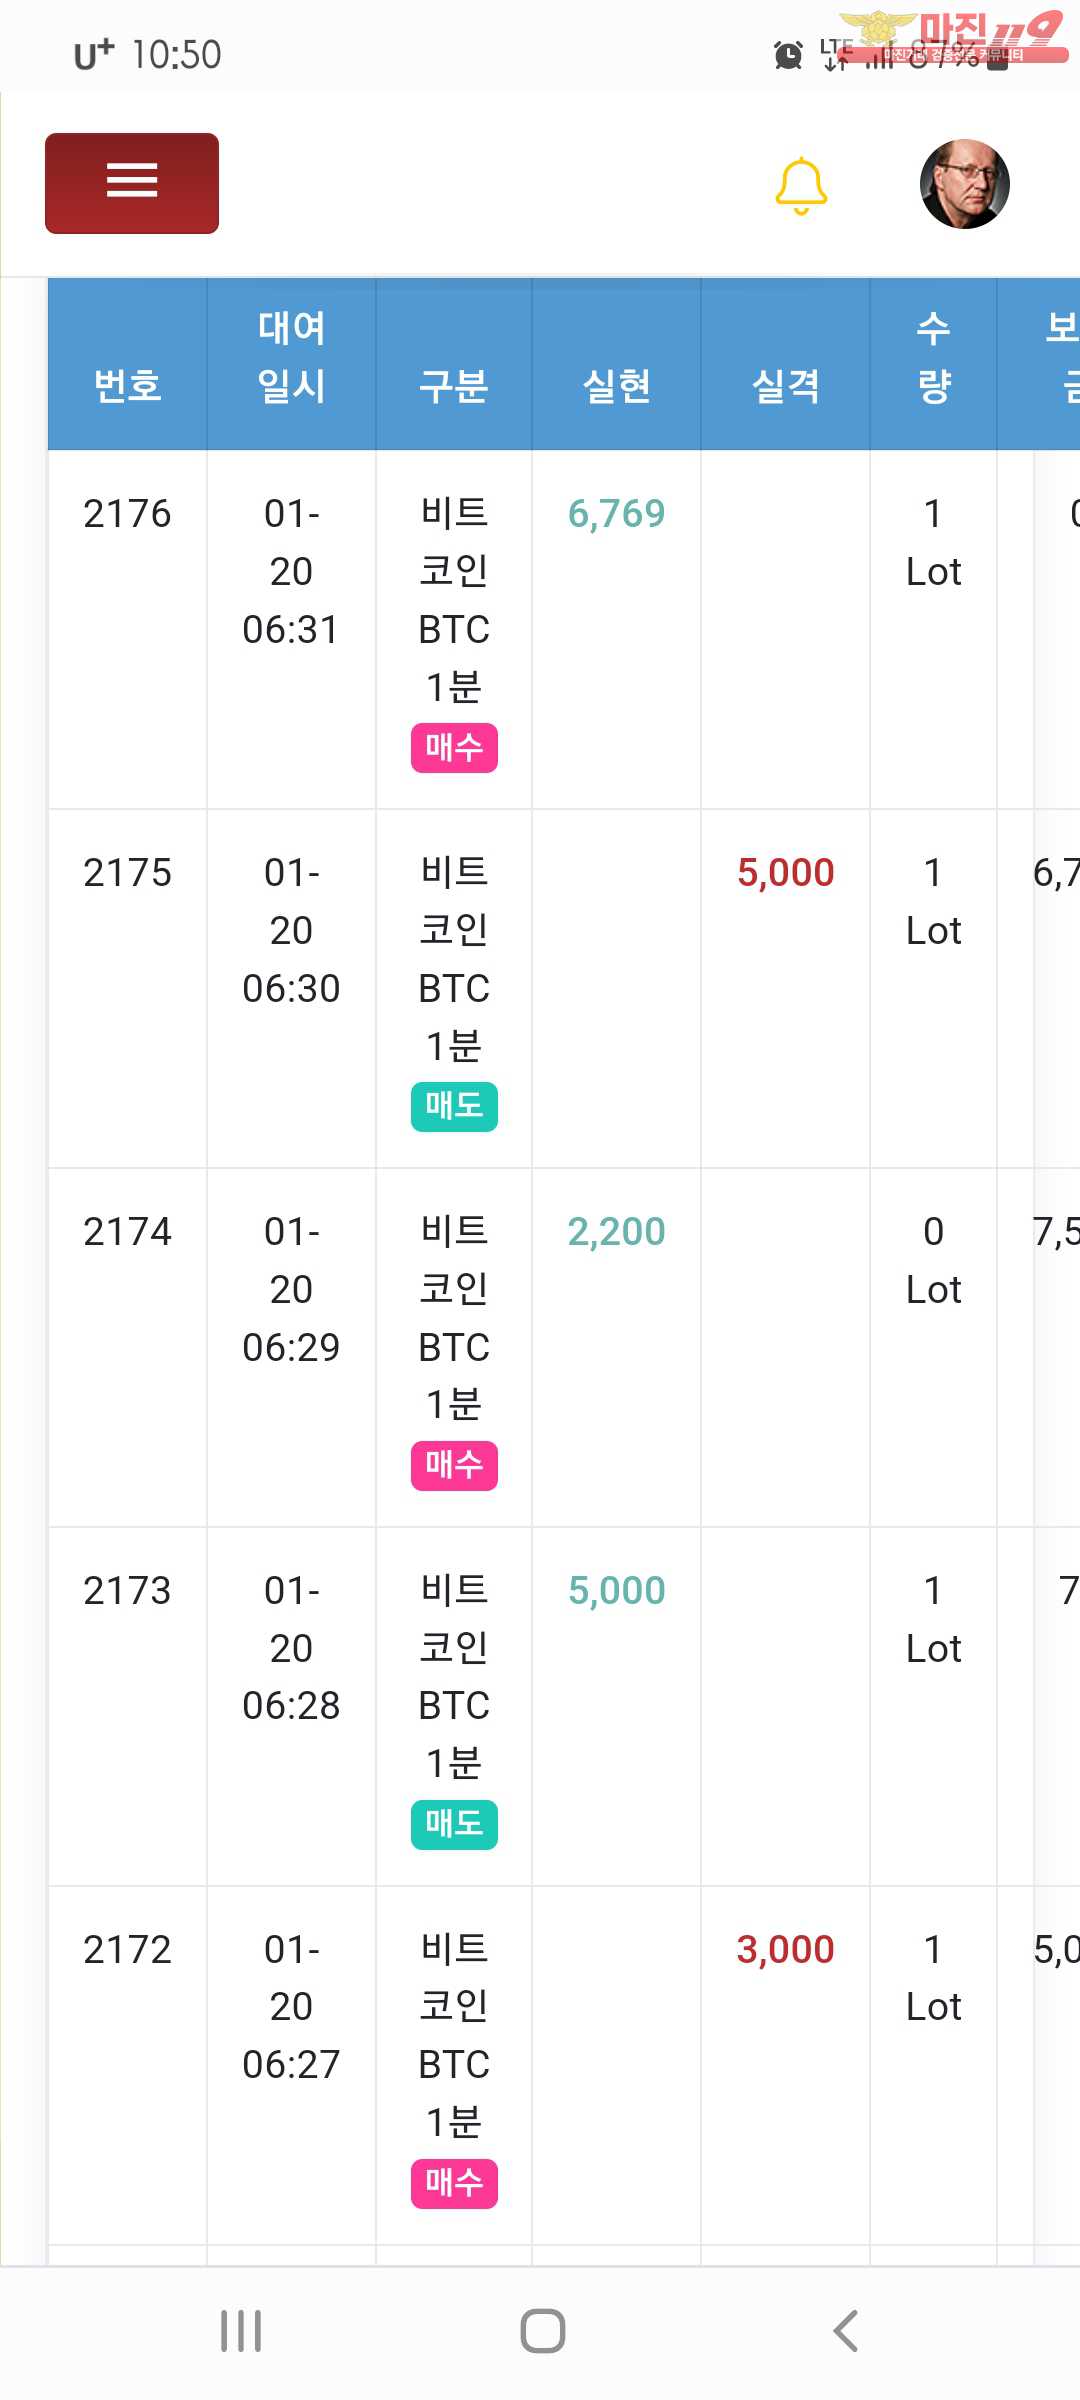This screenshot has width=1080, height=2400.
Task: Tap the 매도 badge in row 2175
Action: [454, 1106]
